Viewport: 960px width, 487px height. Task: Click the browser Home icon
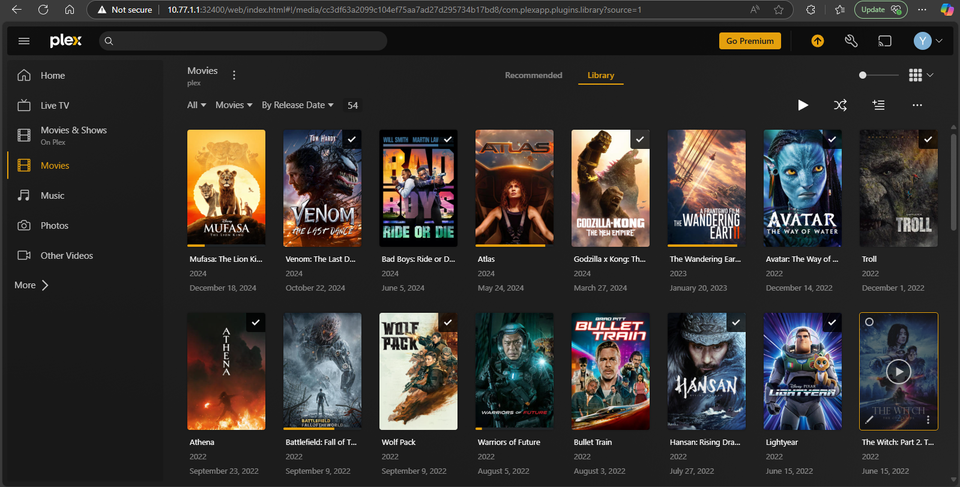(x=69, y=10)
